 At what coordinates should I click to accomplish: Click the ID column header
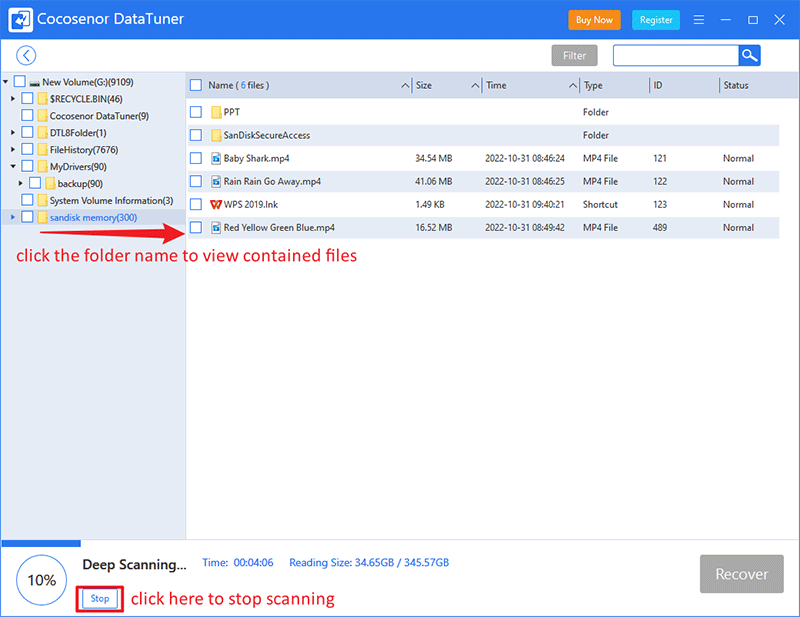coord(658,85)
